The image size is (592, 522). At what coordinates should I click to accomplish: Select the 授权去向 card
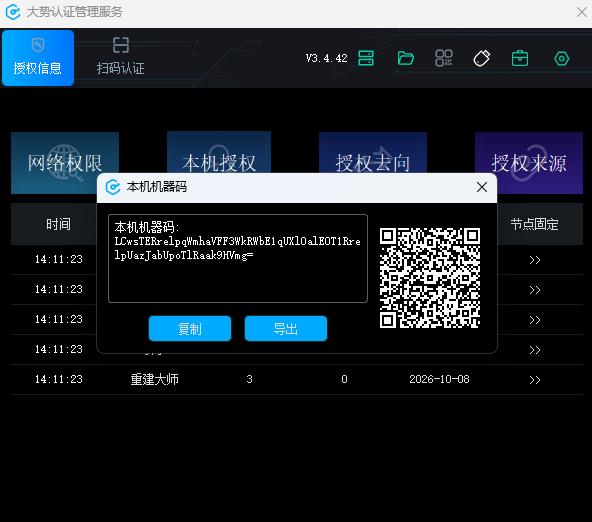[x=373, y=153]
